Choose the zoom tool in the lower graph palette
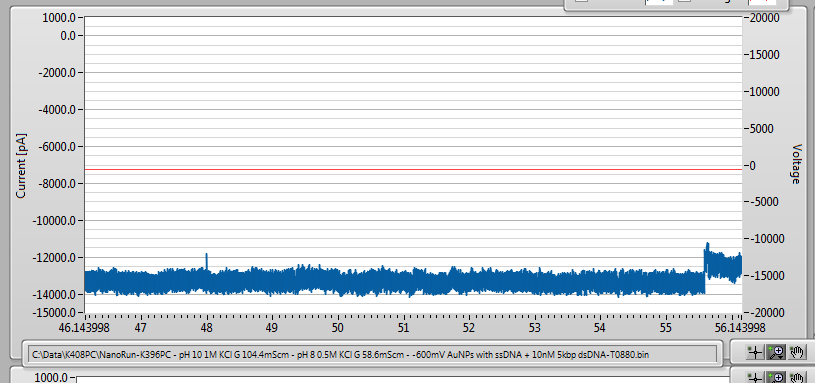 776,378
